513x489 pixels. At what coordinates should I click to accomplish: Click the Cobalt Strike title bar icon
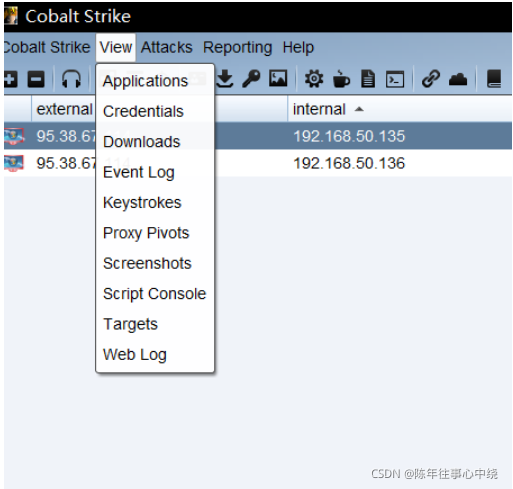tap(11, 16)
